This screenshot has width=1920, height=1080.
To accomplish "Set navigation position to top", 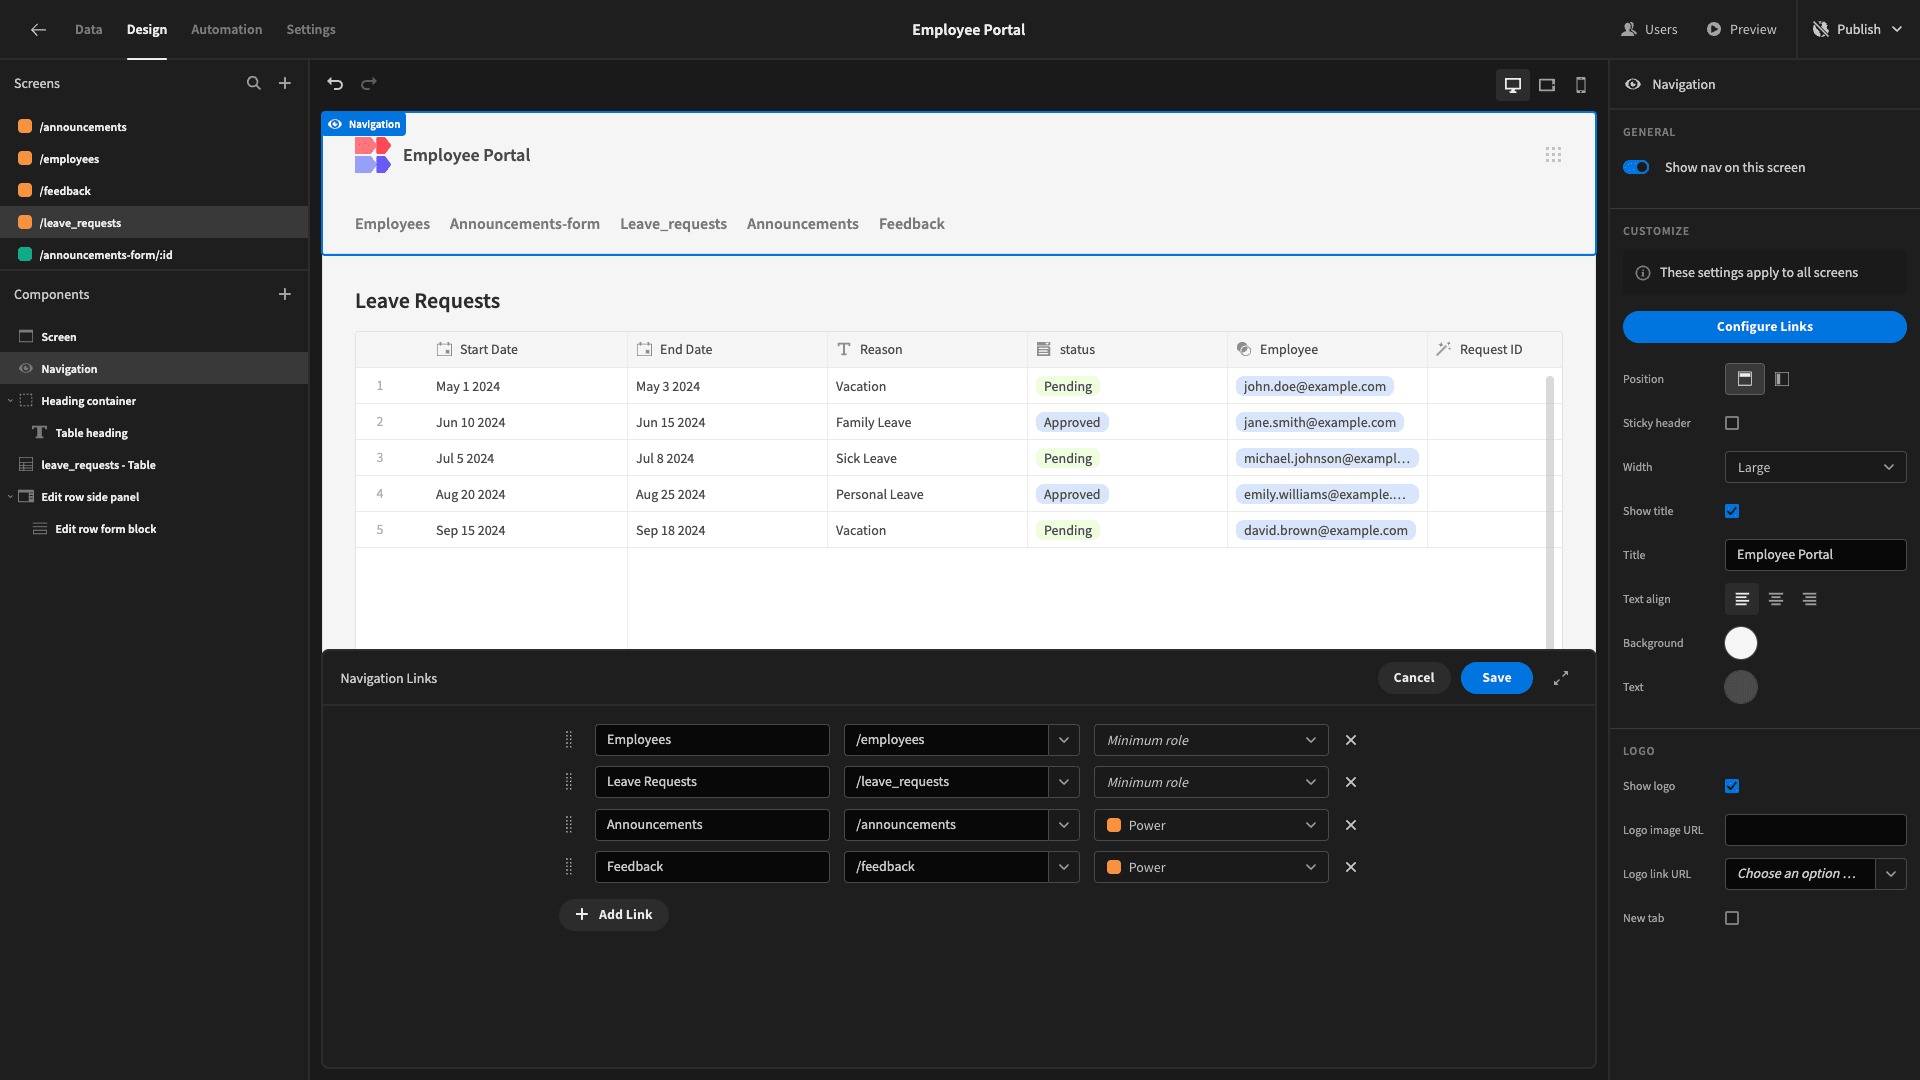I will click(1745, 379).
